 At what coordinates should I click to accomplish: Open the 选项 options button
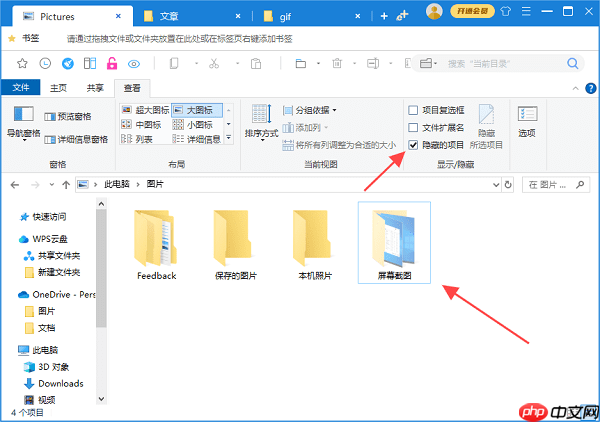527,122
